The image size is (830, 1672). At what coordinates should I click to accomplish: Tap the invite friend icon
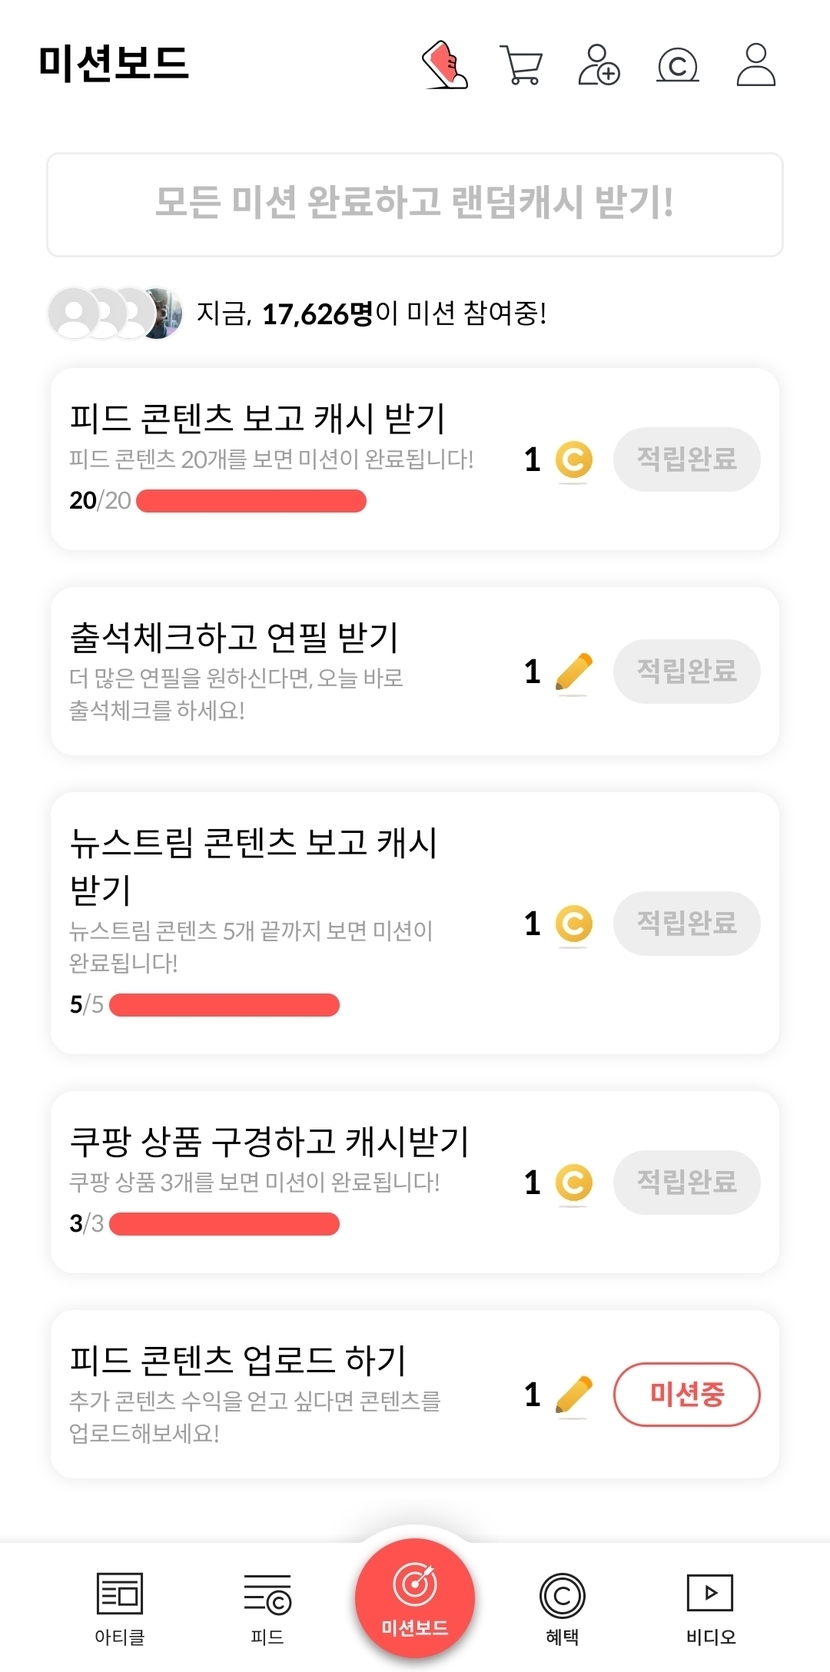599,65
